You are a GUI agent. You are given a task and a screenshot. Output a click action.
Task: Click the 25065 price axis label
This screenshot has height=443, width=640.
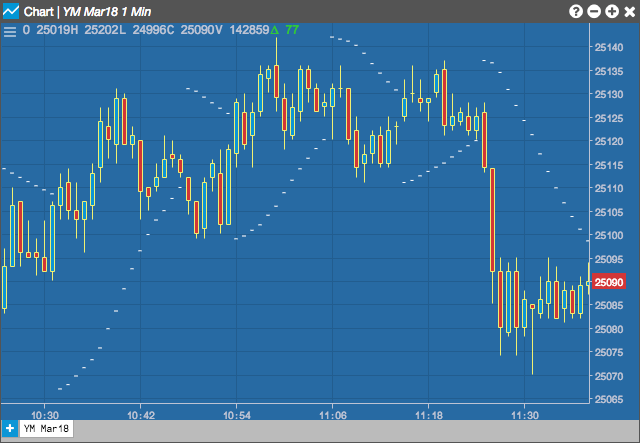(609, 399)
